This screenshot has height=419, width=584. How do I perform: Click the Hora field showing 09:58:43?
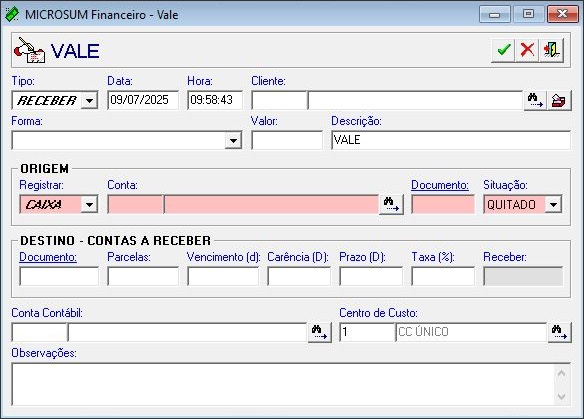click(x=215, y=100)
